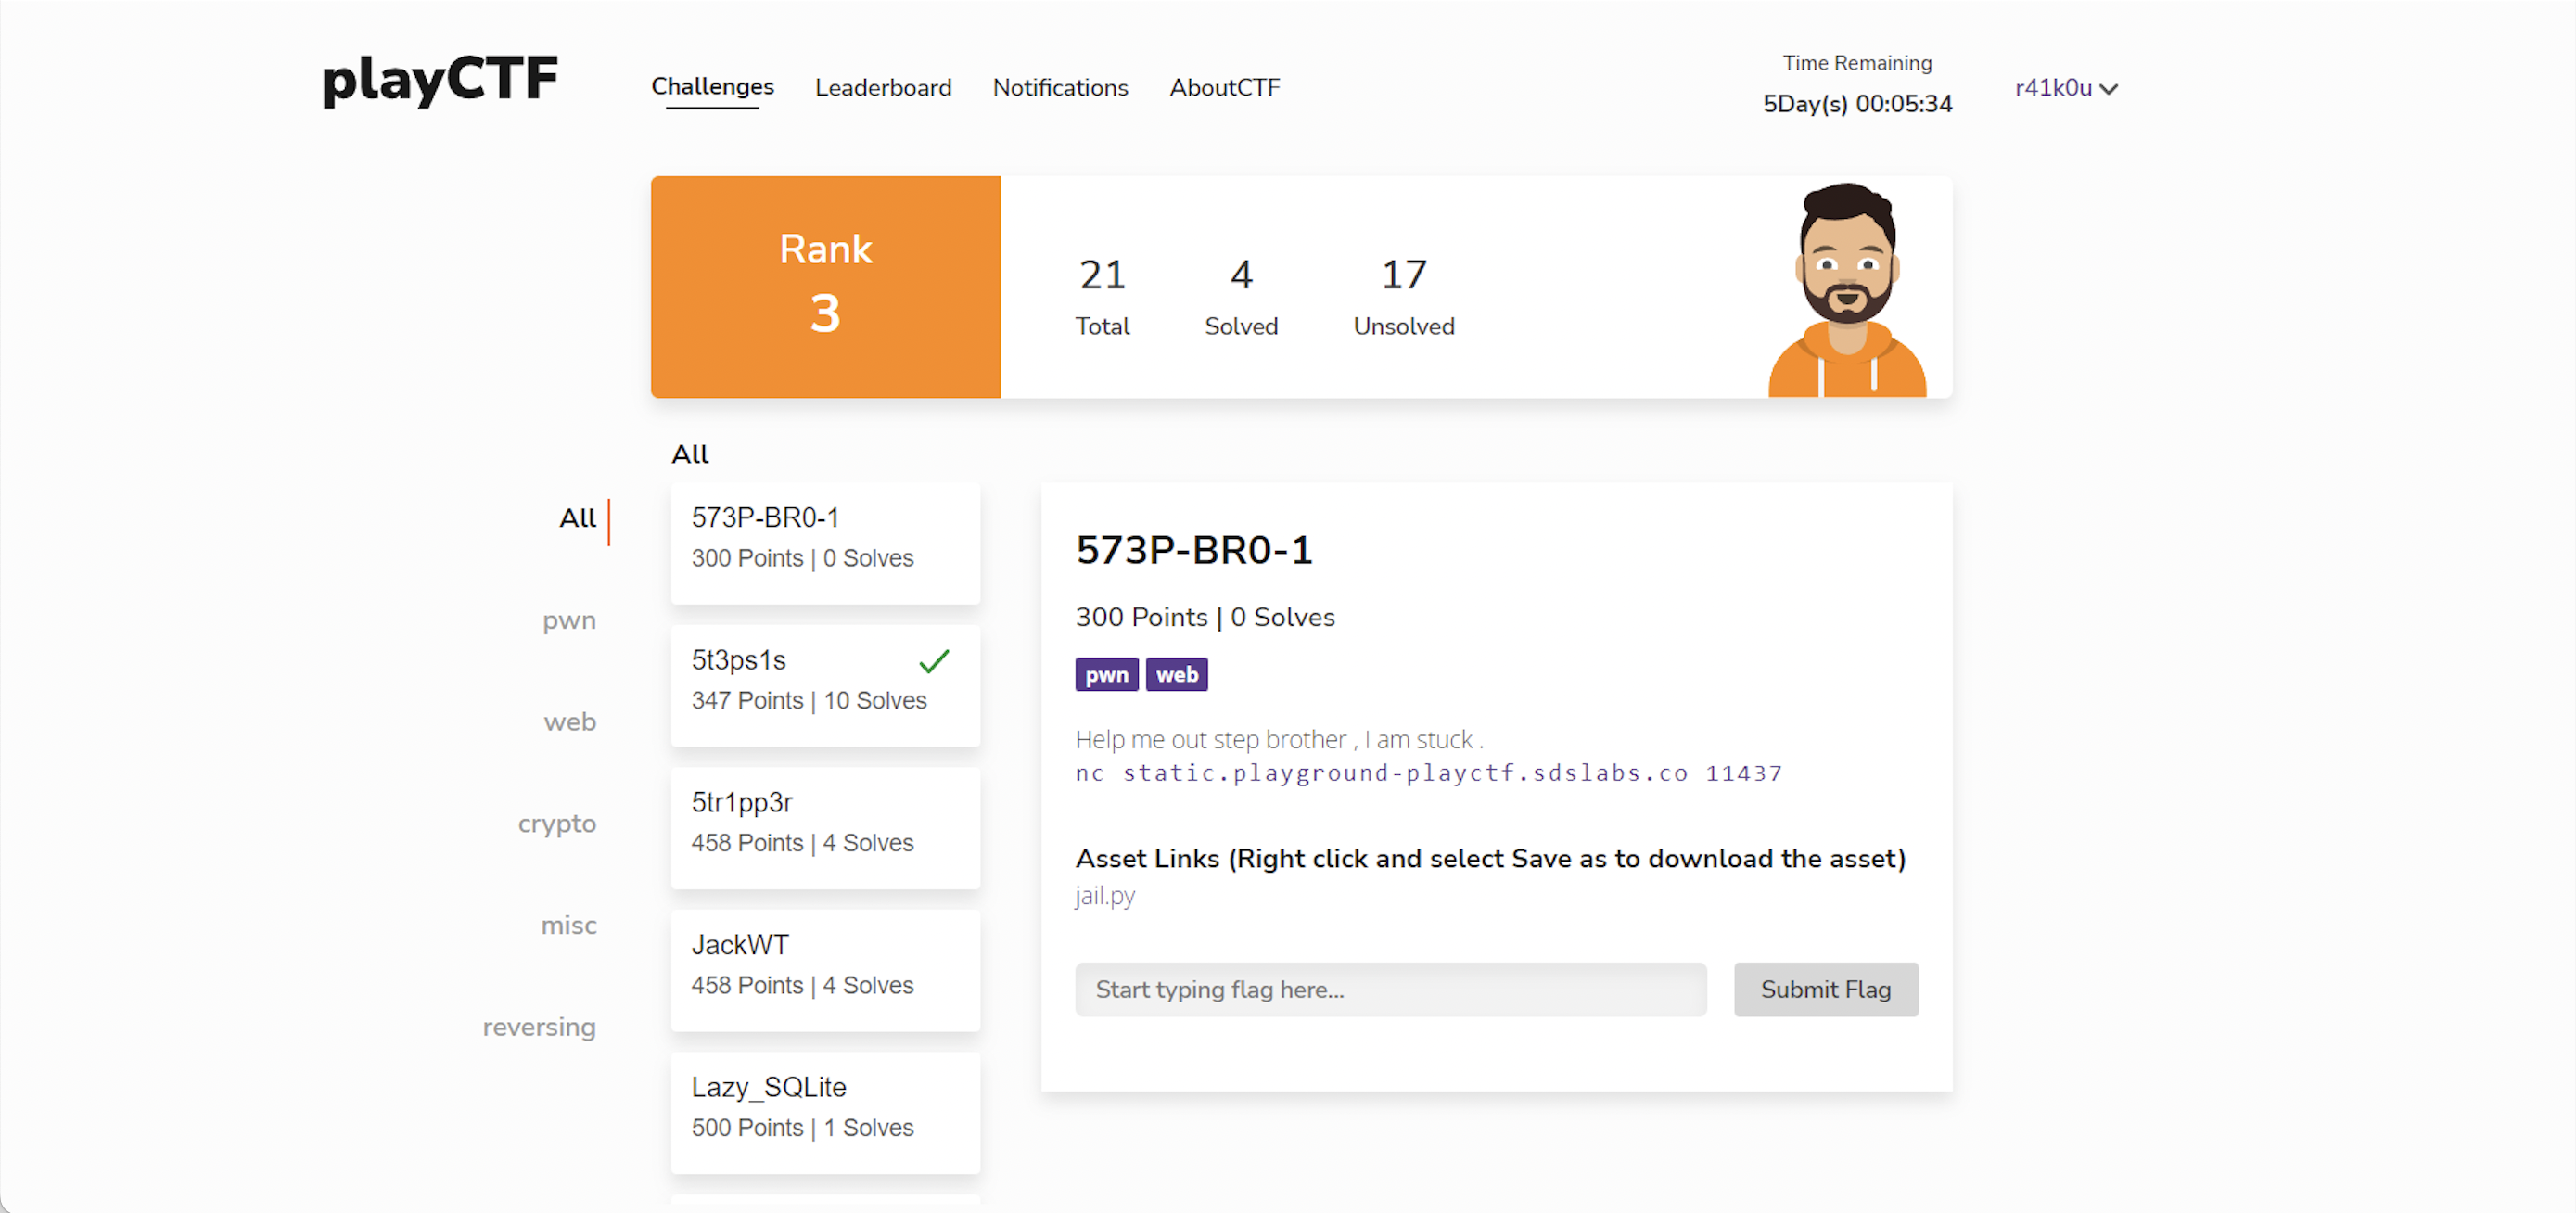Click the netcat command text
This screenshot has width=2576, height=1213.
coord(1429,773)
